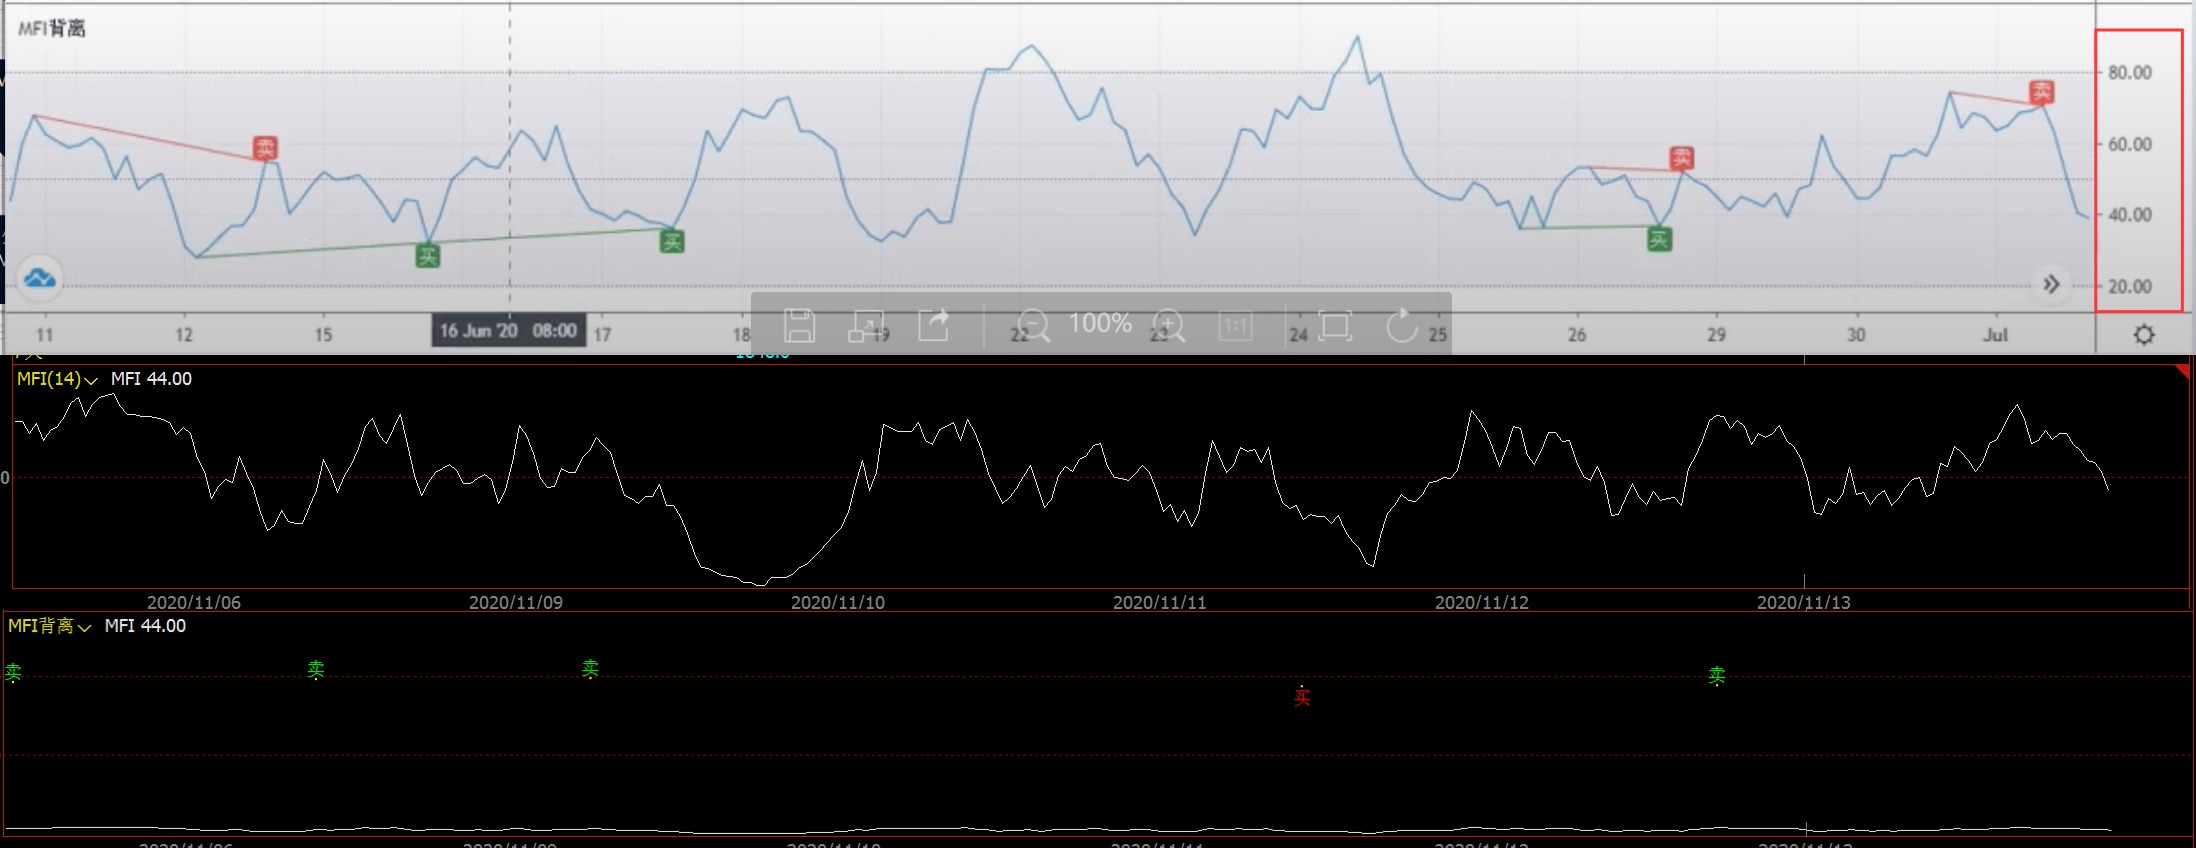
Task: Click the blue cloud logo icon
Action: [x=40, y=278]
